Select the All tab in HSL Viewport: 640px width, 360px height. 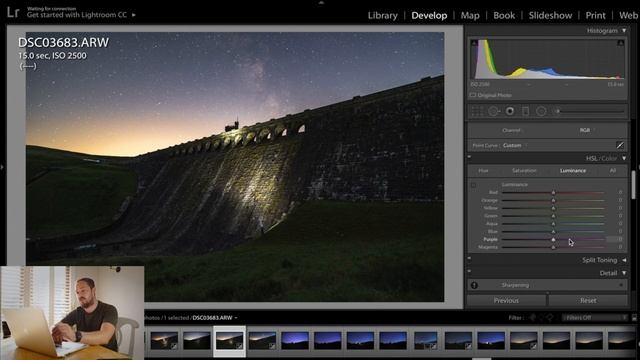pos(613,171)
